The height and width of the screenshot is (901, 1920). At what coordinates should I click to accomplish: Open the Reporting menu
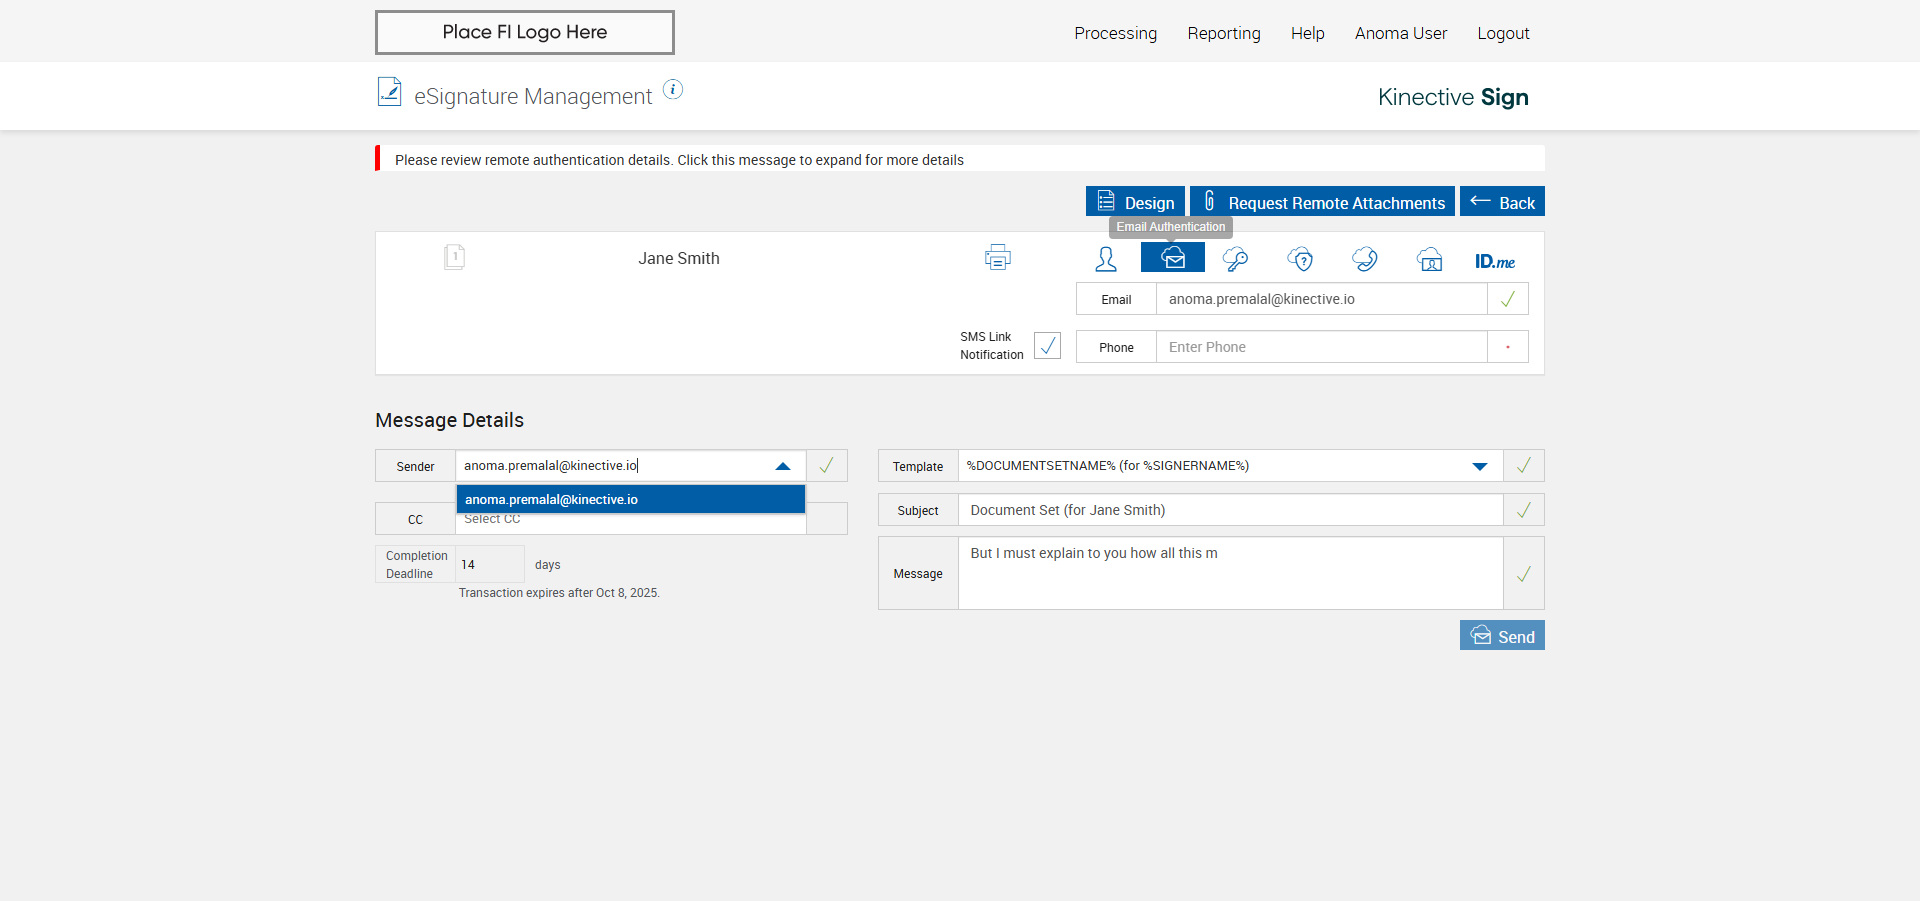coord(1223,33)
